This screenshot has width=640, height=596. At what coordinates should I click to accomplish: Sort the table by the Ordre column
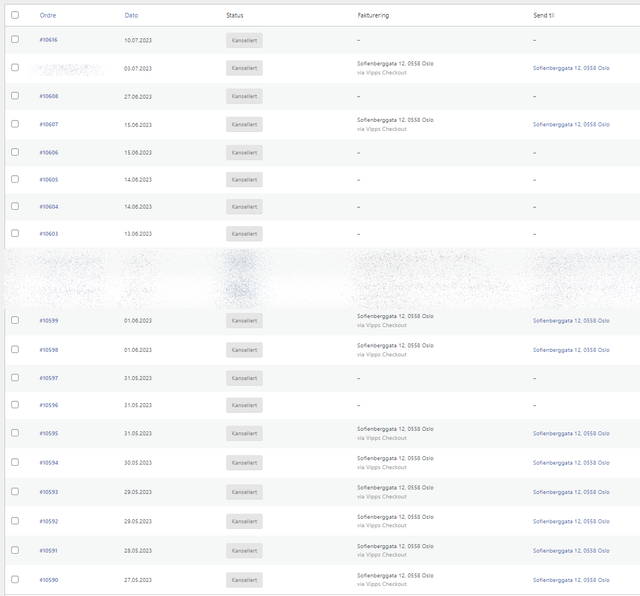48,16
